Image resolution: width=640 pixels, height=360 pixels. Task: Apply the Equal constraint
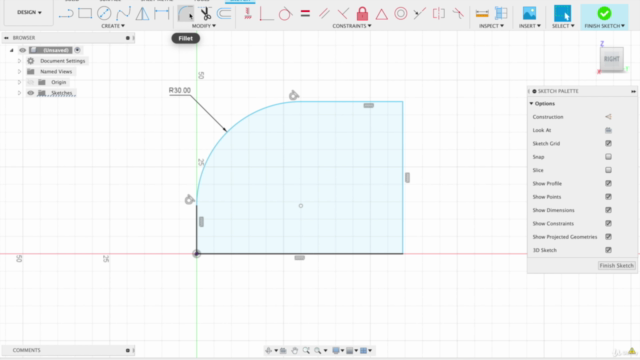coord(305,13)
